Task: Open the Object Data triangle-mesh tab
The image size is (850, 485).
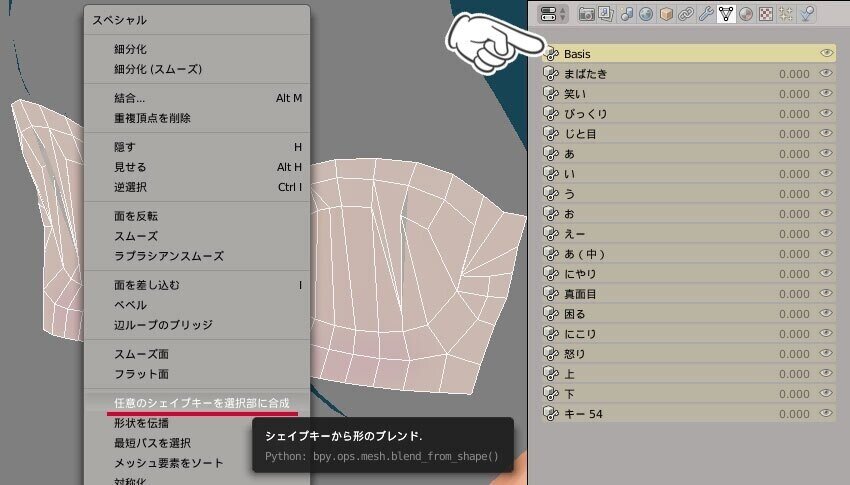Action: point(726,14)
